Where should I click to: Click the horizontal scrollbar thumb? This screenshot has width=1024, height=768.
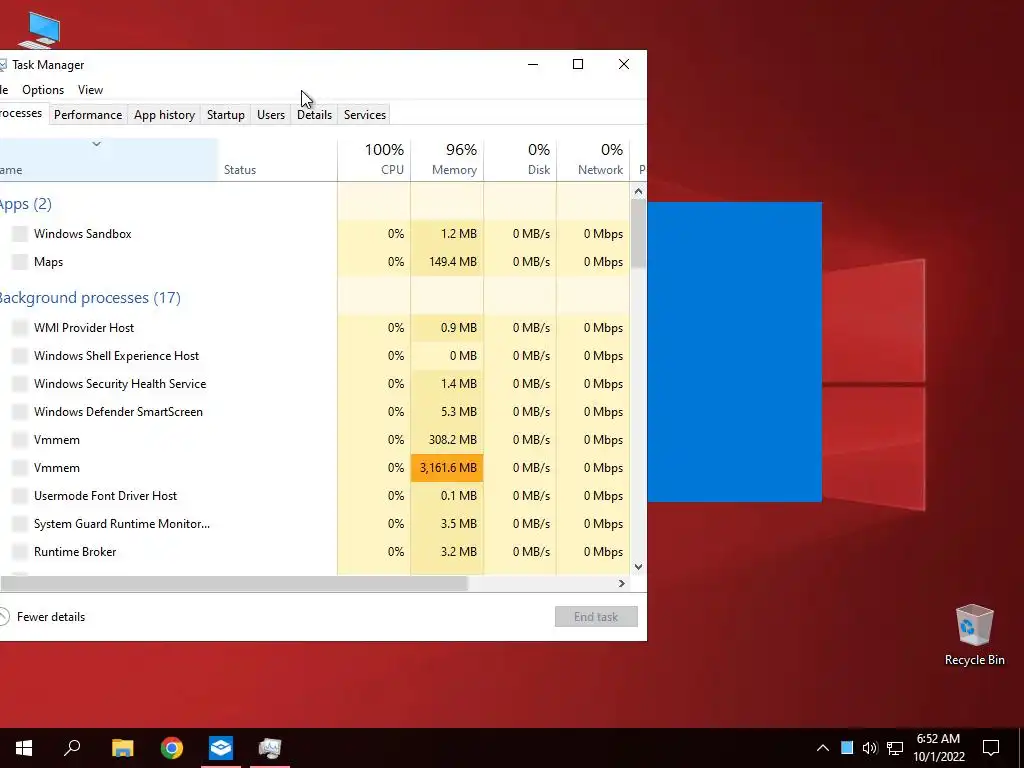(234, 583)
